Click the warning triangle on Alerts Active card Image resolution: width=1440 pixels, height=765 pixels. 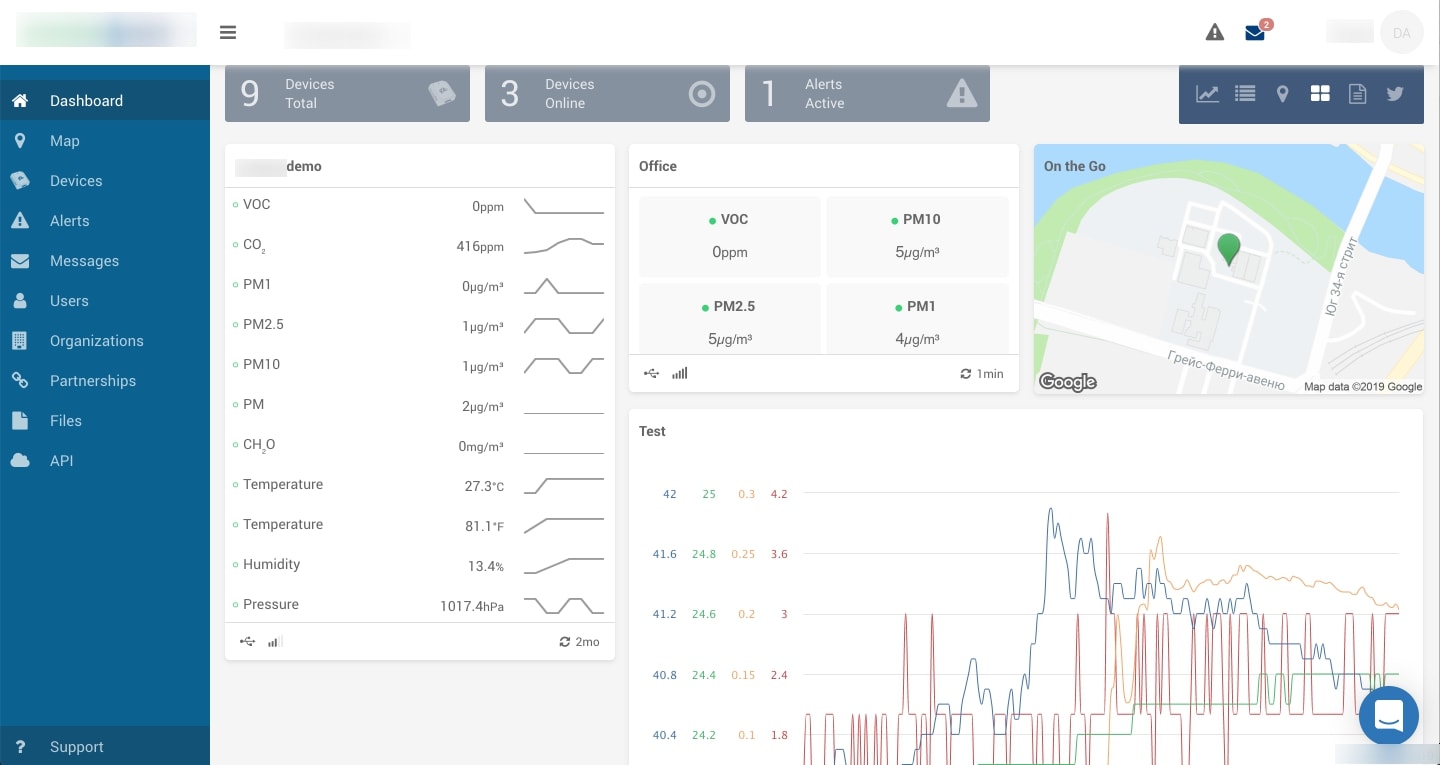pyautogui.click(x=962, y=94)
